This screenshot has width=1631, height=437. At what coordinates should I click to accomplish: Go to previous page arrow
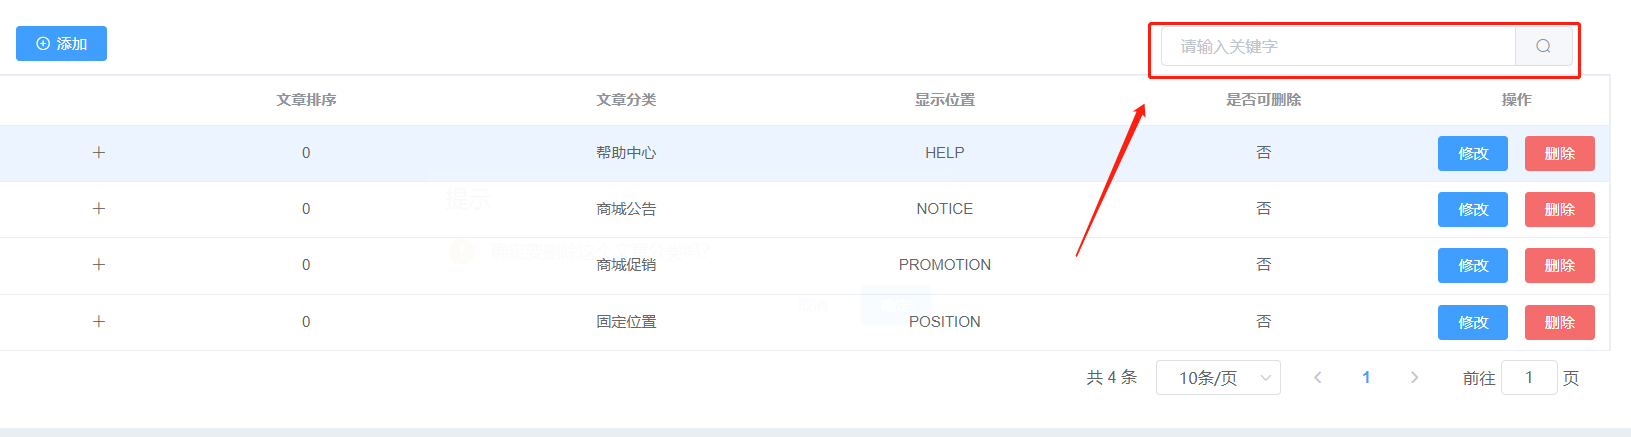click(x=1318, y=378)
